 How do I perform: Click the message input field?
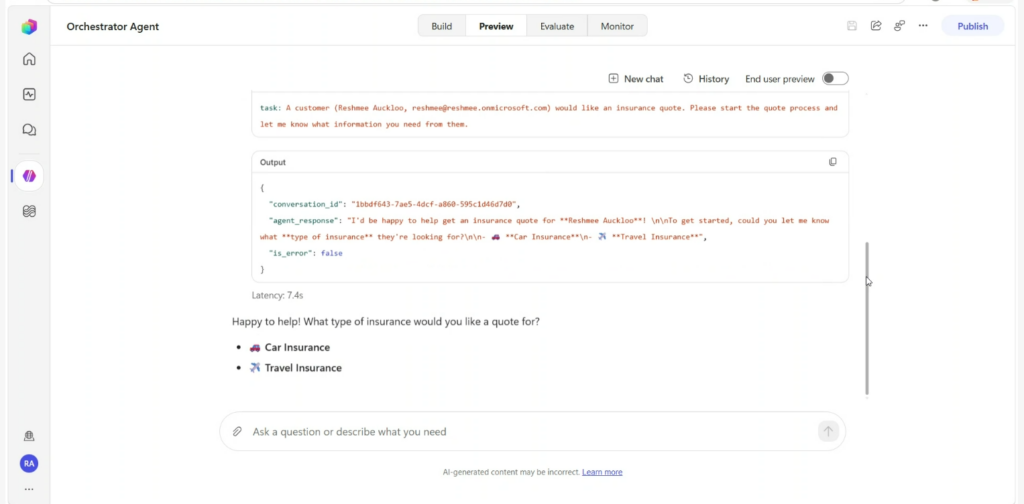tap(532, 432)
